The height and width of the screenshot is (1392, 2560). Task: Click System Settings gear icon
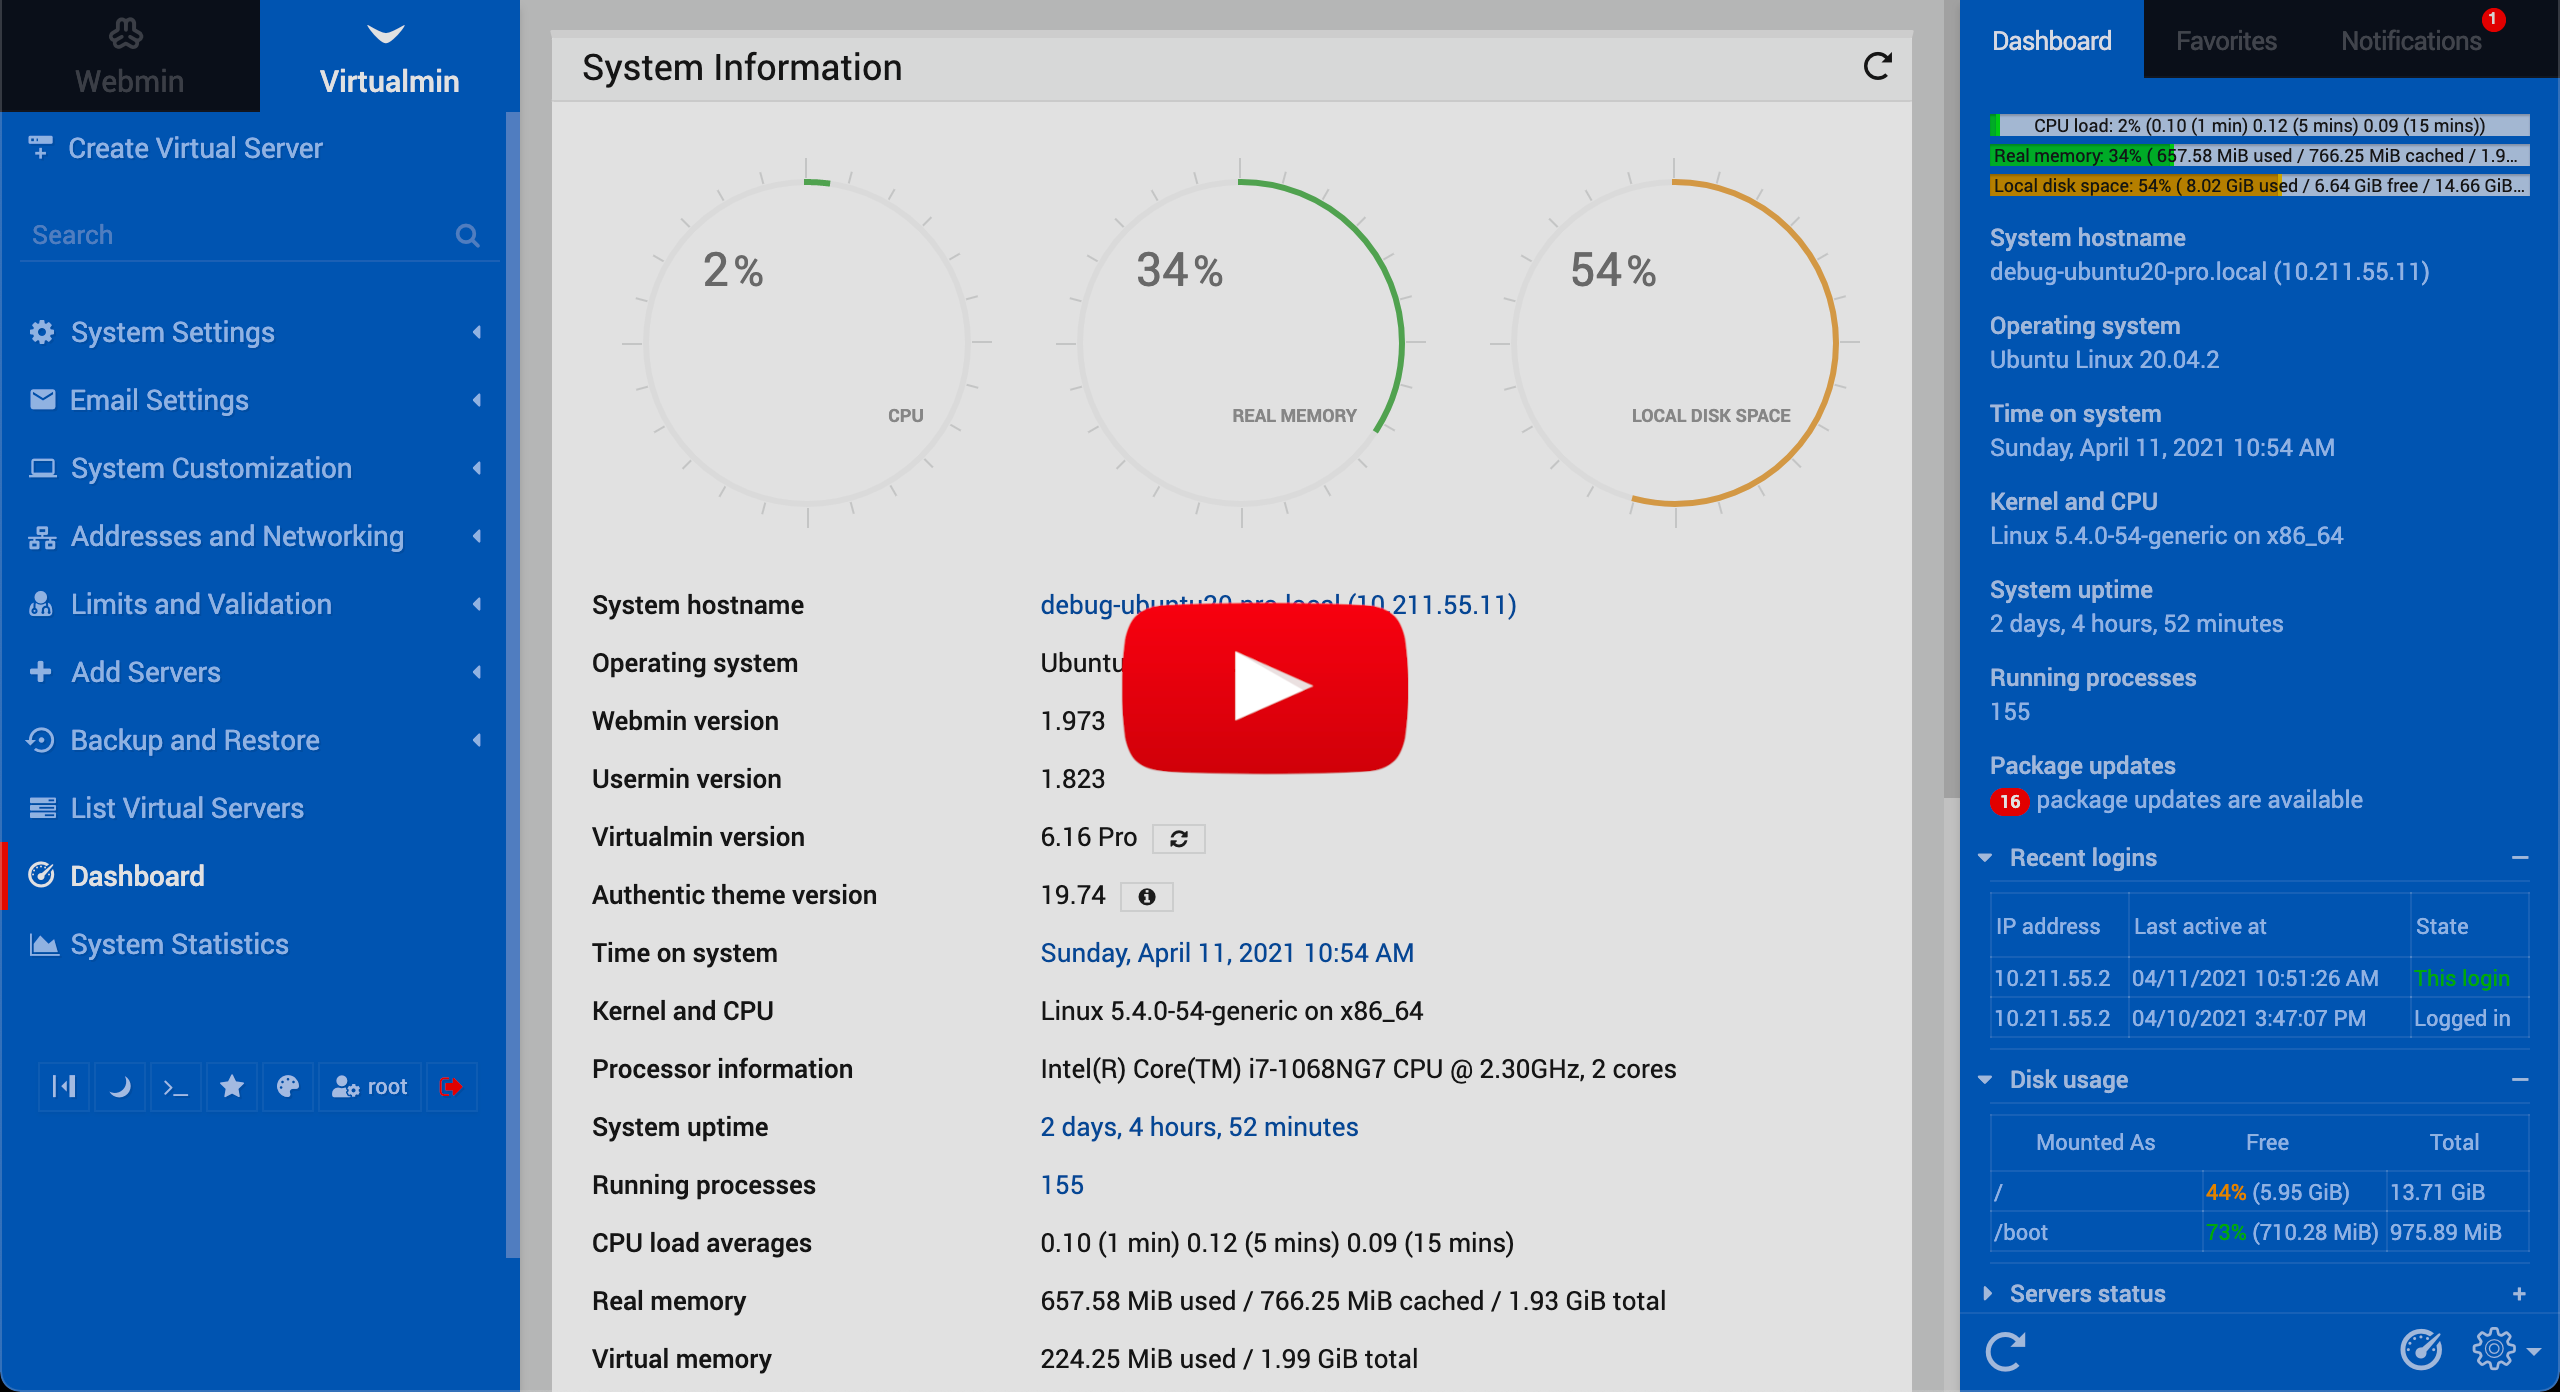42,332
